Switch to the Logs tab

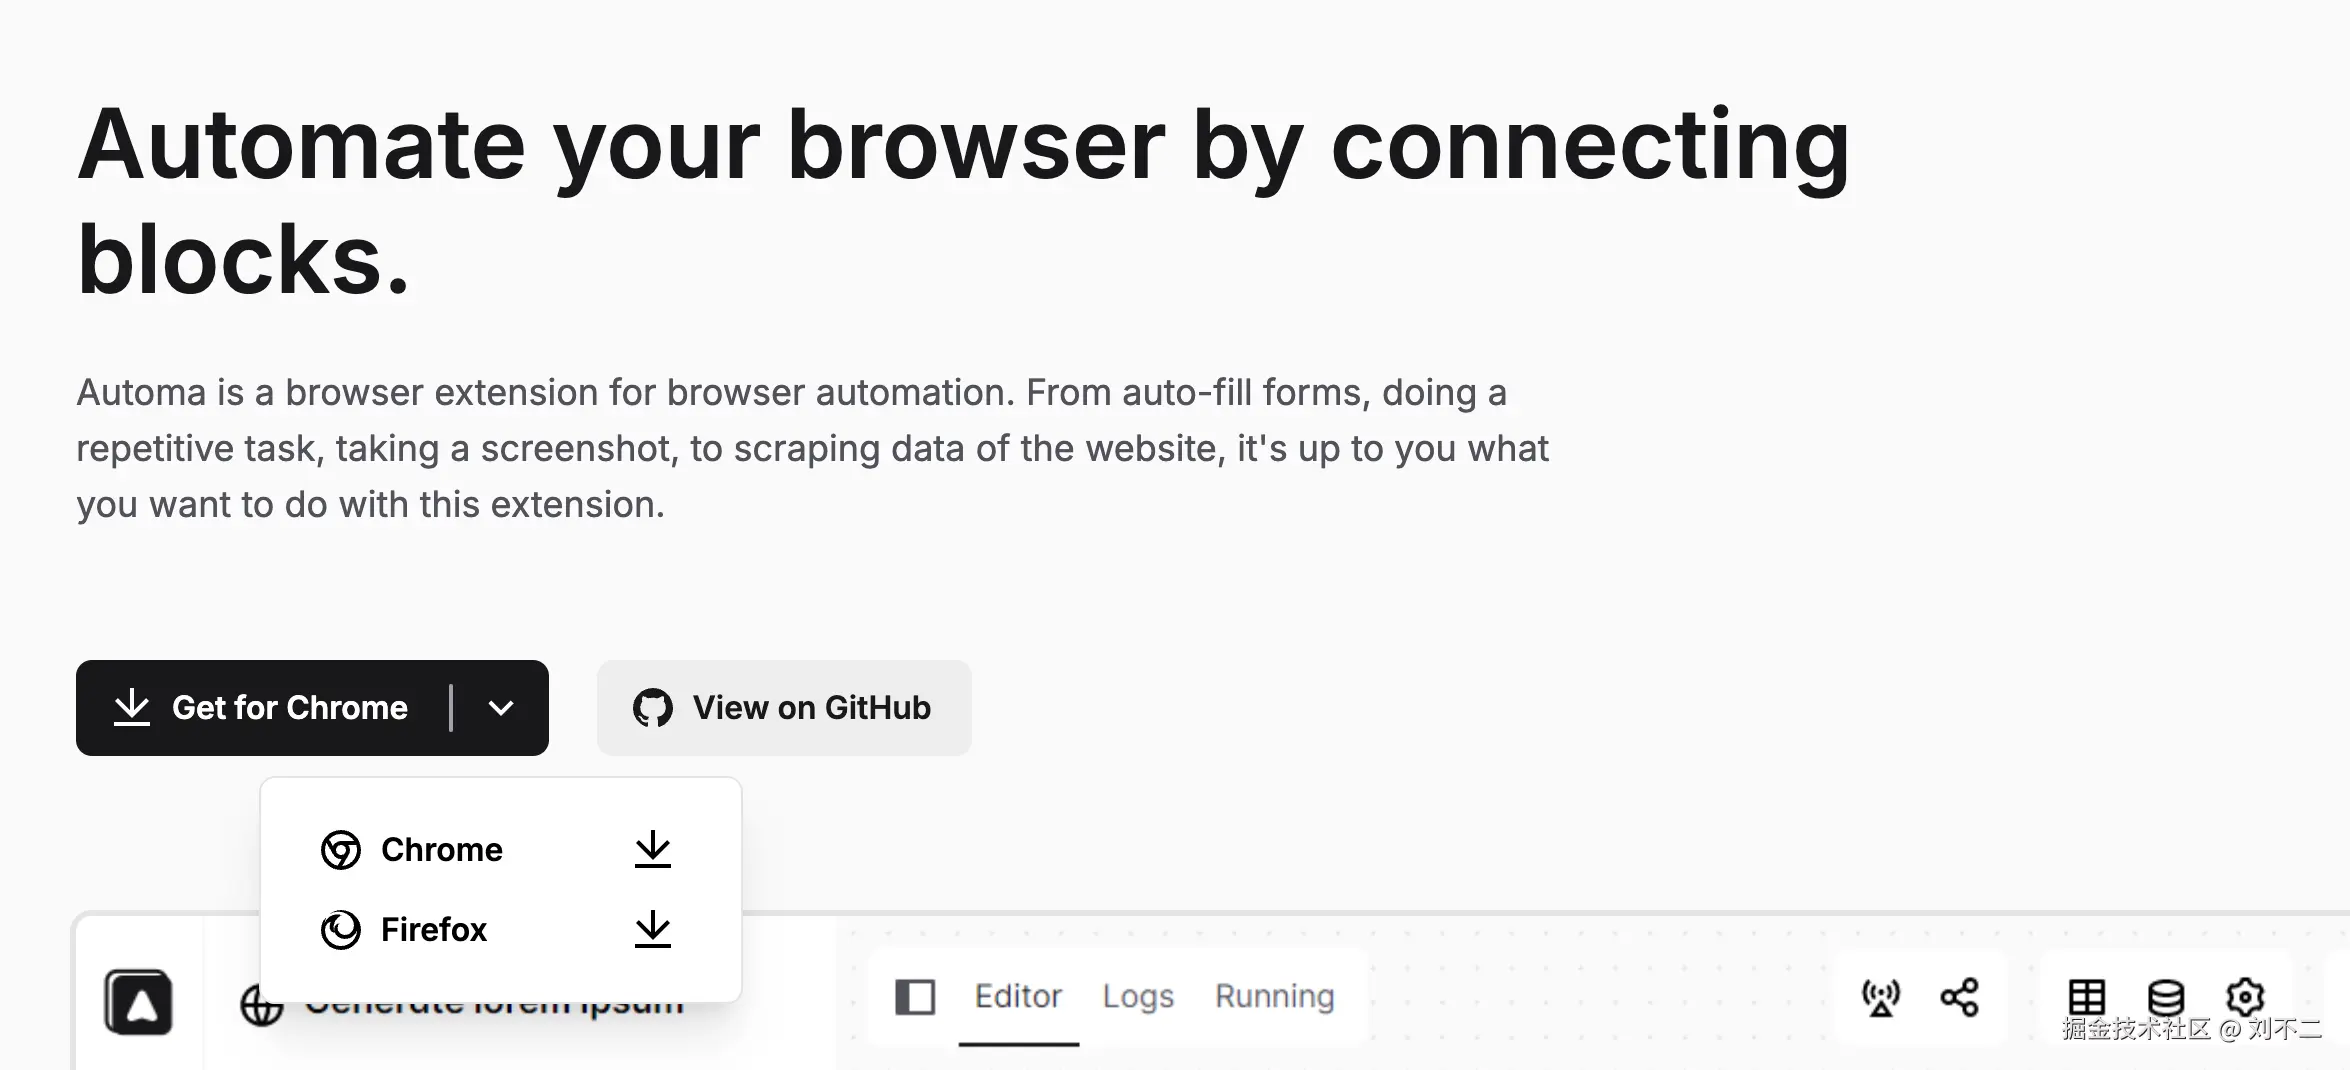pyautogui.click(x=1138, y=997)
